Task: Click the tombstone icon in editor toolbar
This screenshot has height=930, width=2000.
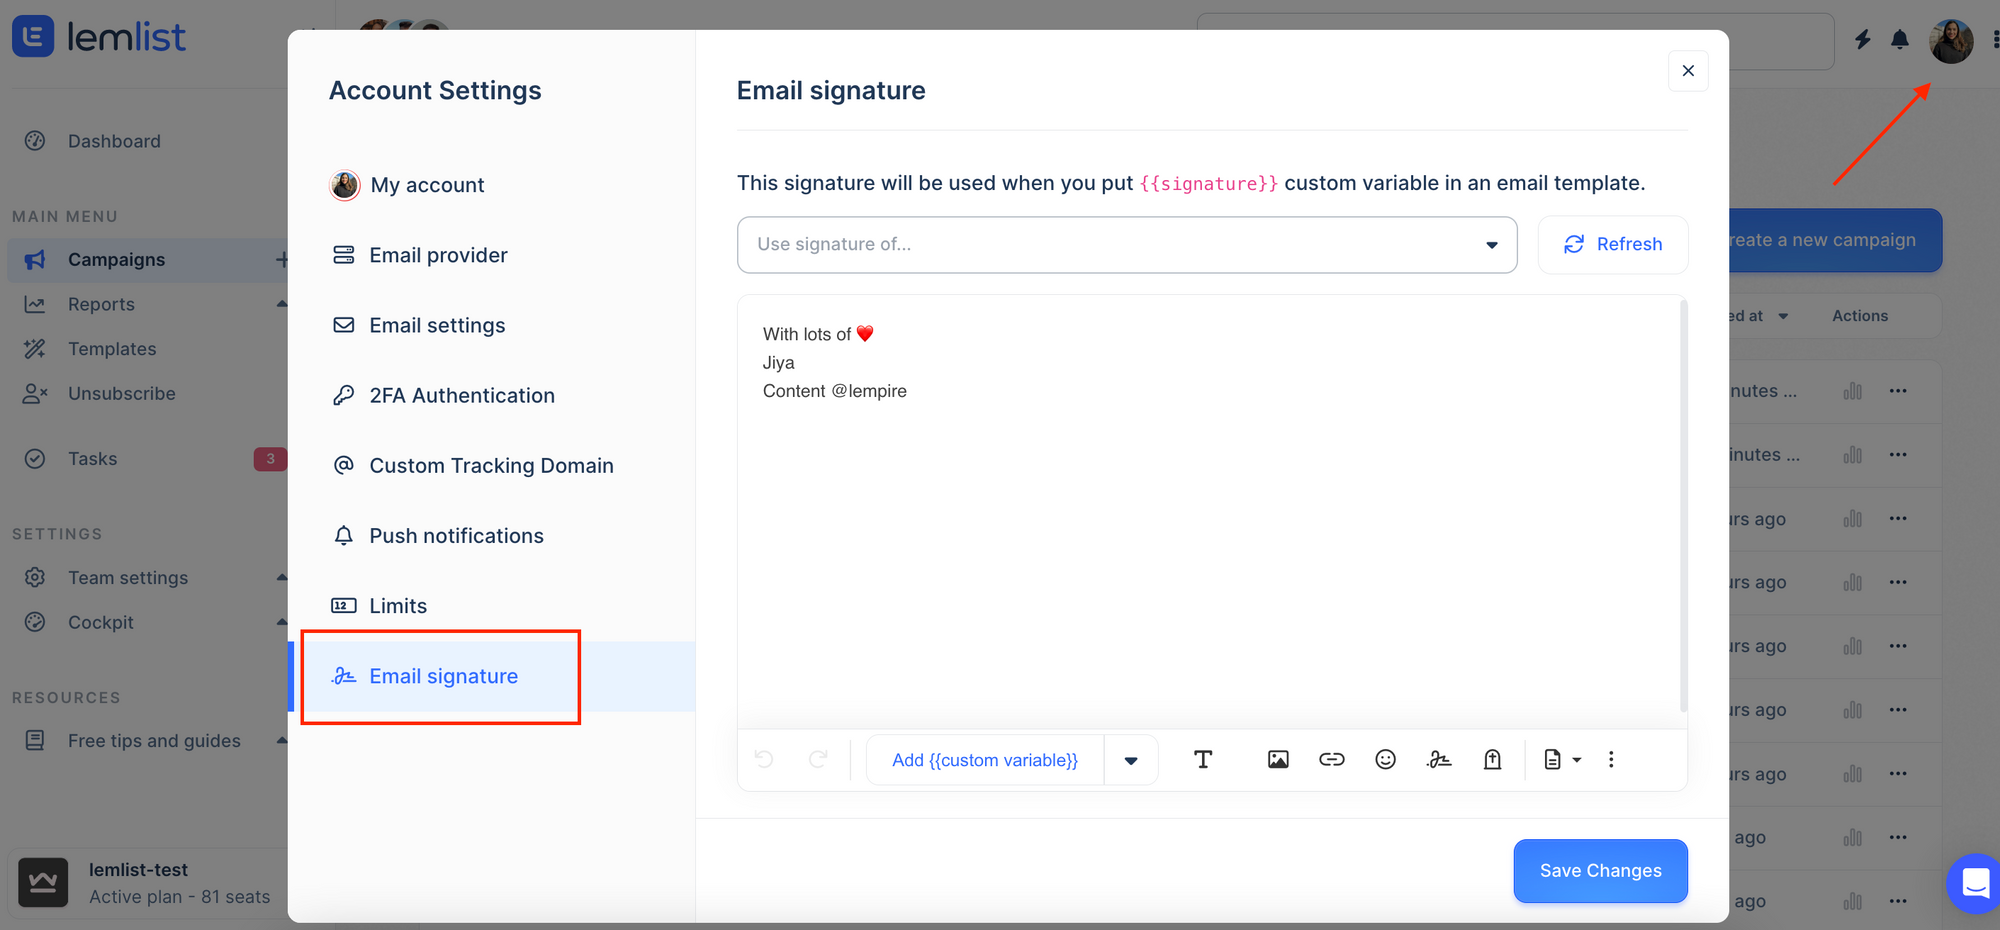Action: click(x=1492, y=760)
